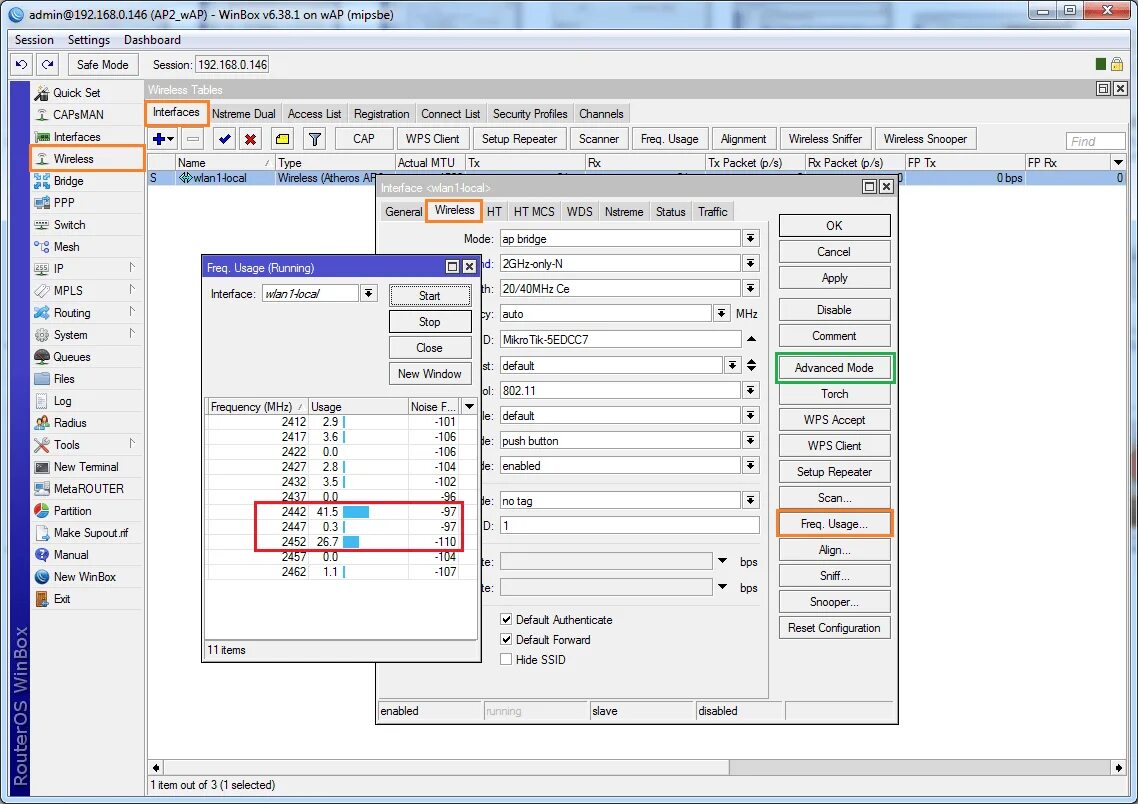Open Files sidebar entry
Image resolution: width=1138 pixels, height=804 pixels.
[64, 379]
